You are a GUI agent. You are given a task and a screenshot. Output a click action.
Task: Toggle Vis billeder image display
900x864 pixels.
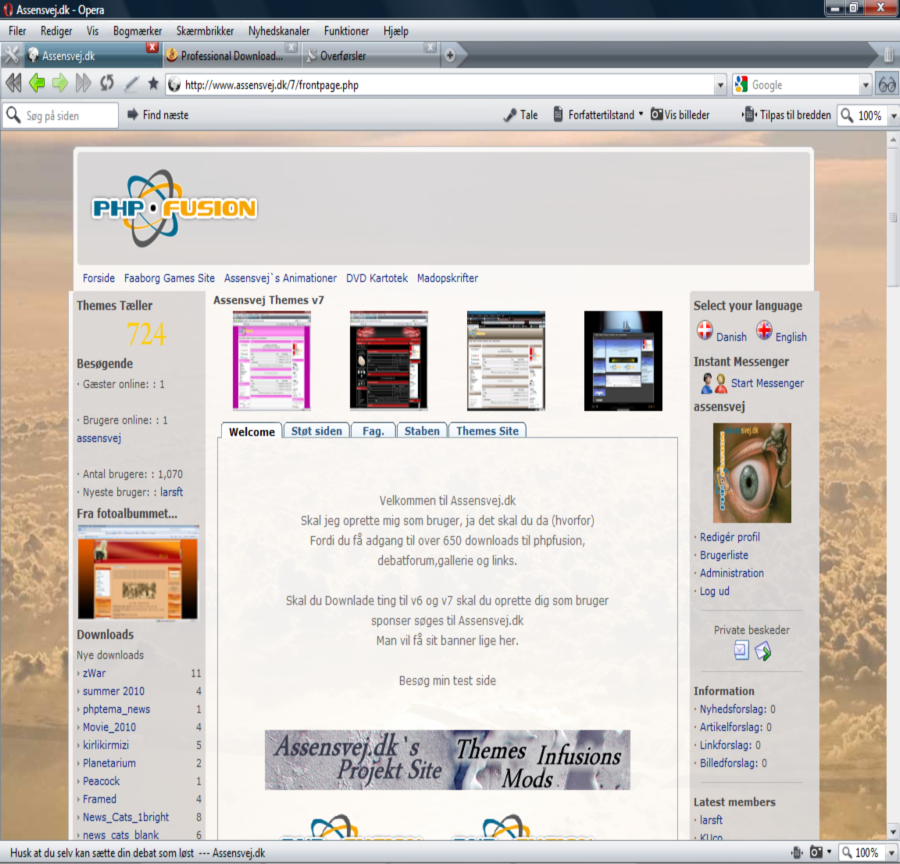click(x=680, y=115)
